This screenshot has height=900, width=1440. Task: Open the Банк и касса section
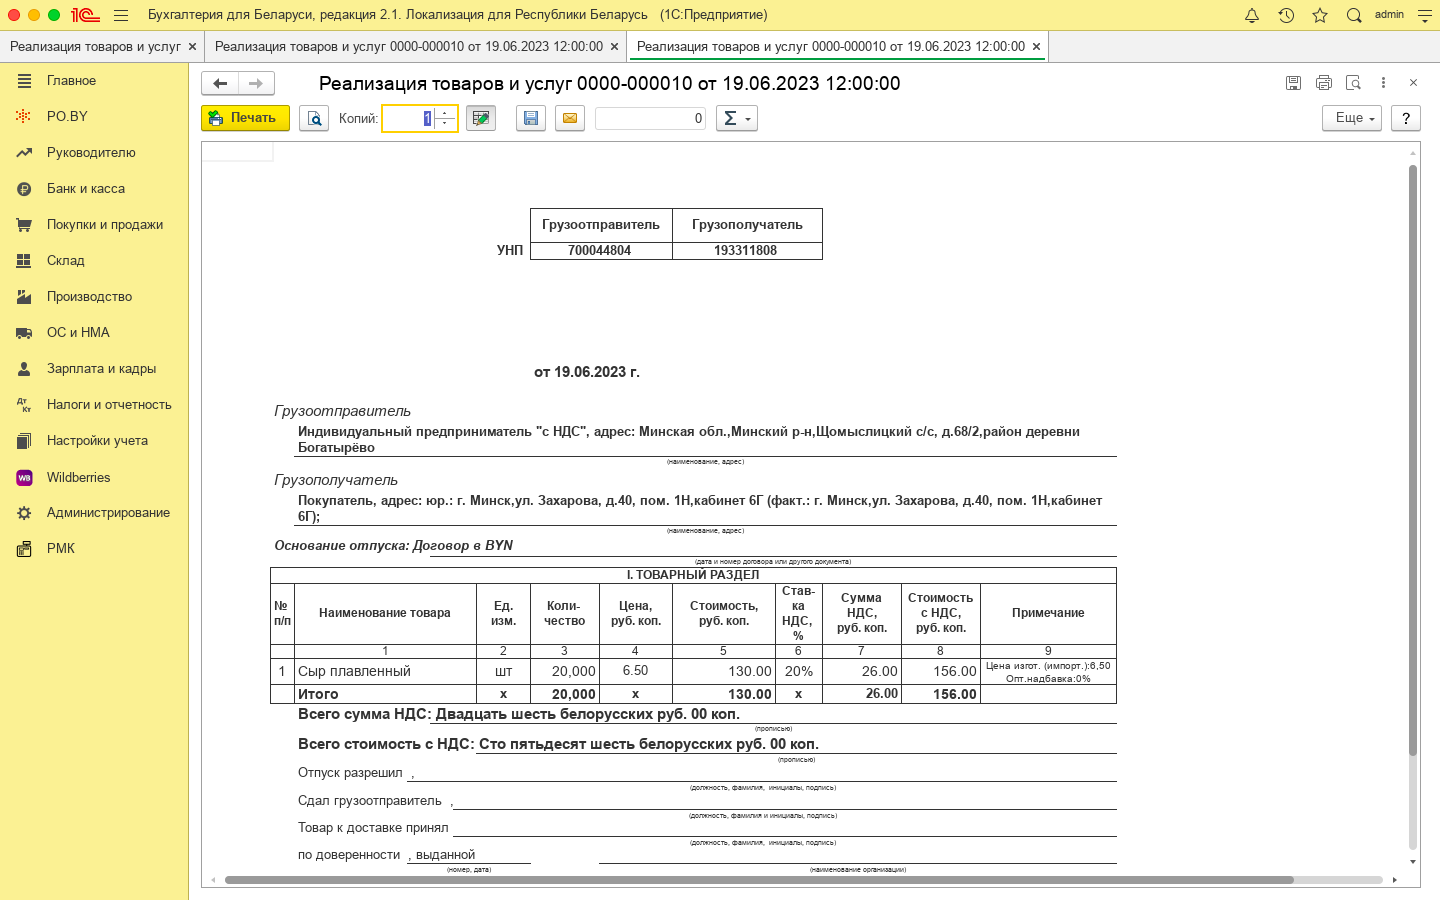point(86,188)
